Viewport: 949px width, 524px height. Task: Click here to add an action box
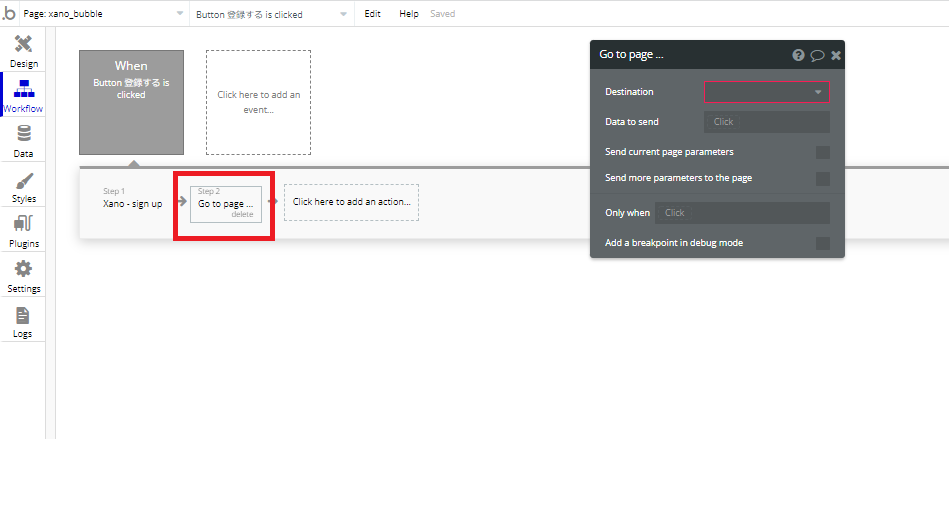(351, 202)
